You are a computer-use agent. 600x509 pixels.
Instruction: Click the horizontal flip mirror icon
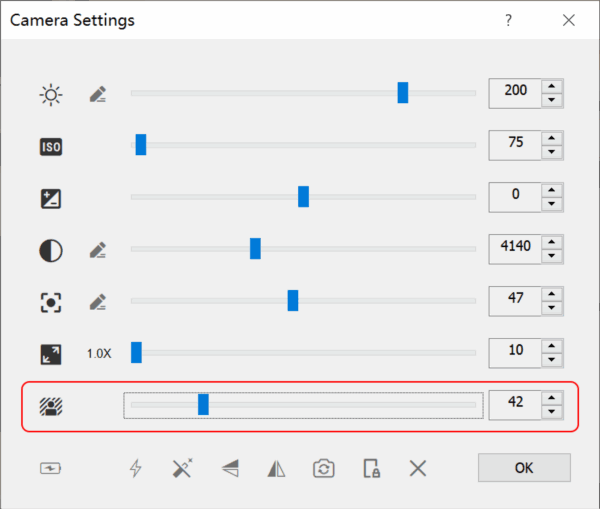point(277,468)
